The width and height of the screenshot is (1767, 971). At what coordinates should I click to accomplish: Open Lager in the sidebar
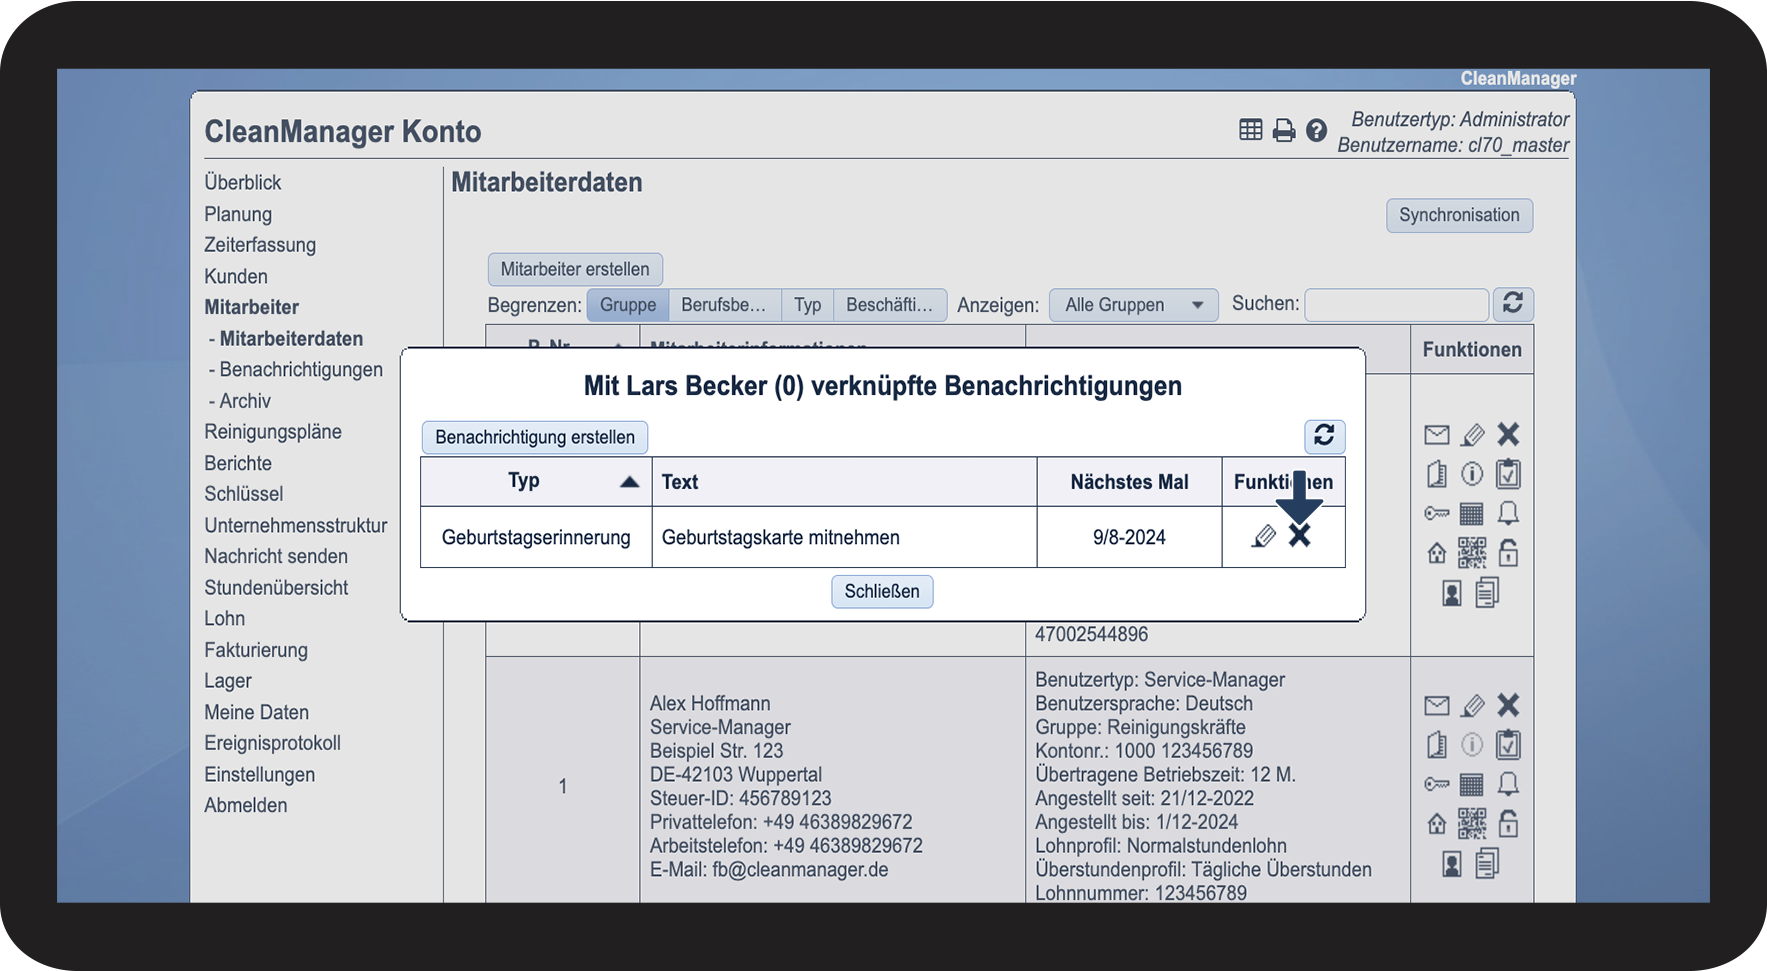(x=228, y=681)
